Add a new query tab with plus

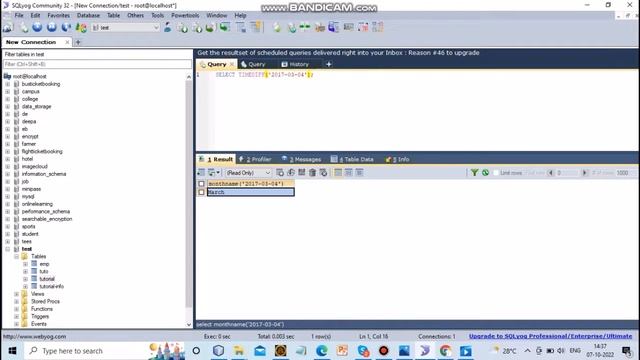click(x=329, y=64)
